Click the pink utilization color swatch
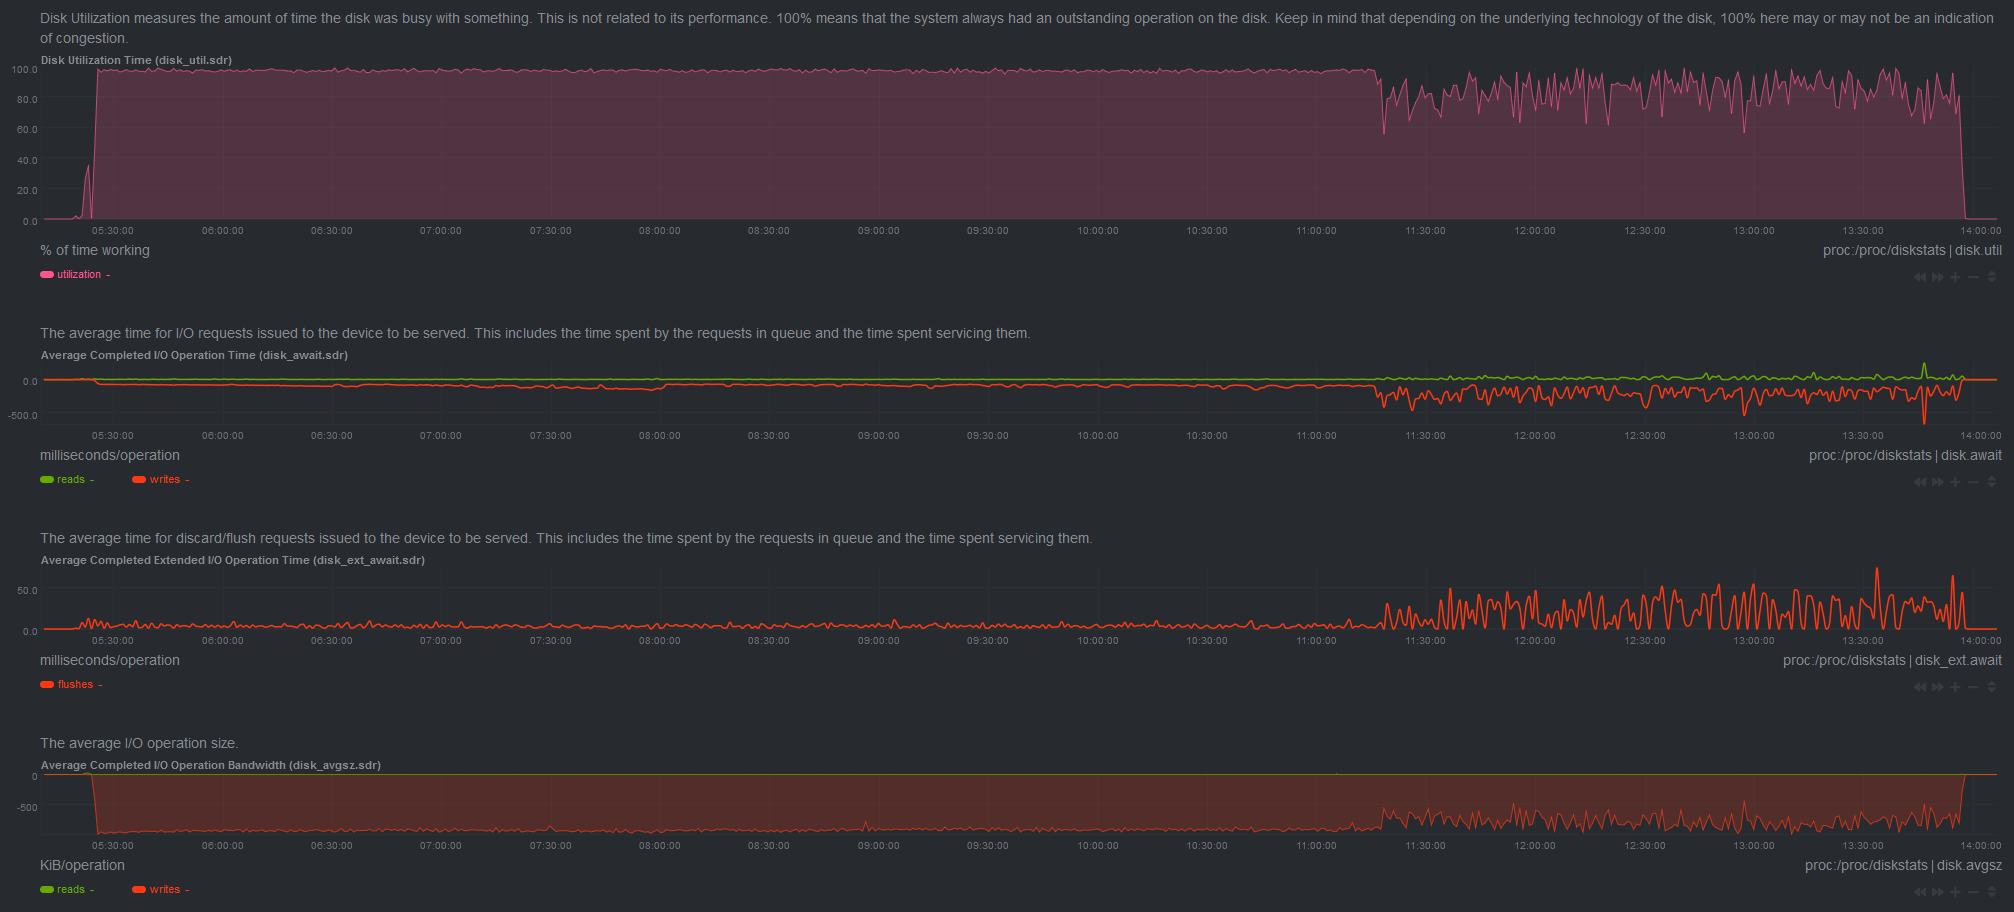The width and height of the screenshot is (2014, 912). pyautogui.click(x=47, y=274)
